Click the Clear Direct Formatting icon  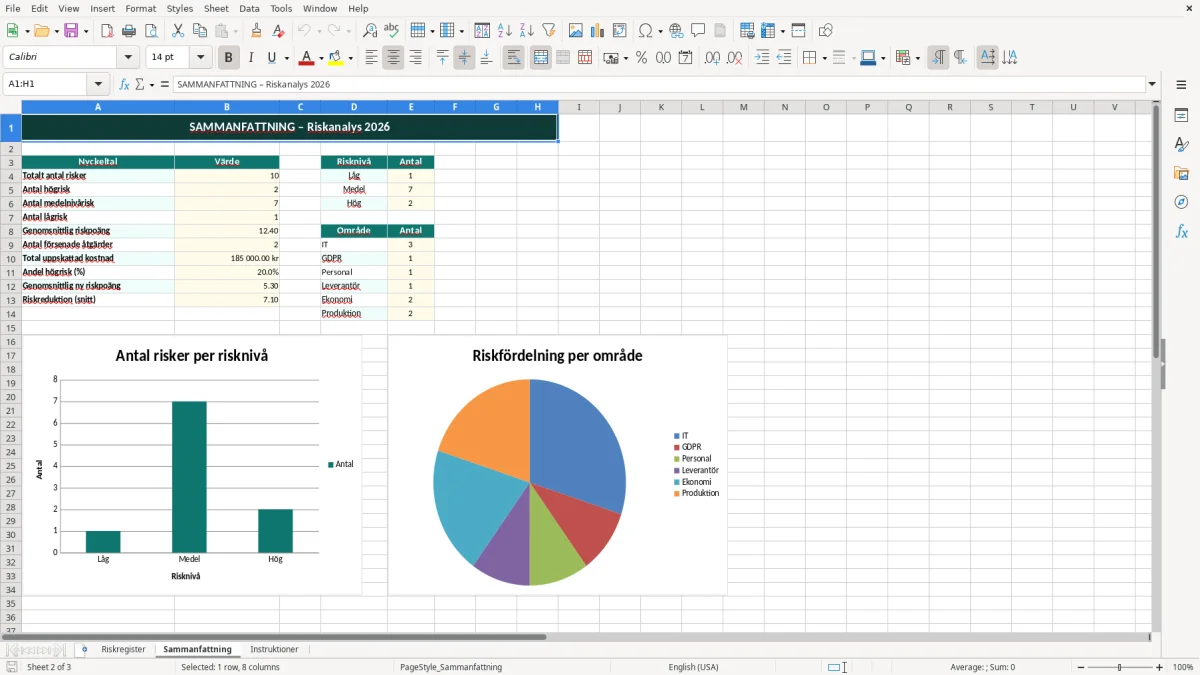(x=279, y=31)
